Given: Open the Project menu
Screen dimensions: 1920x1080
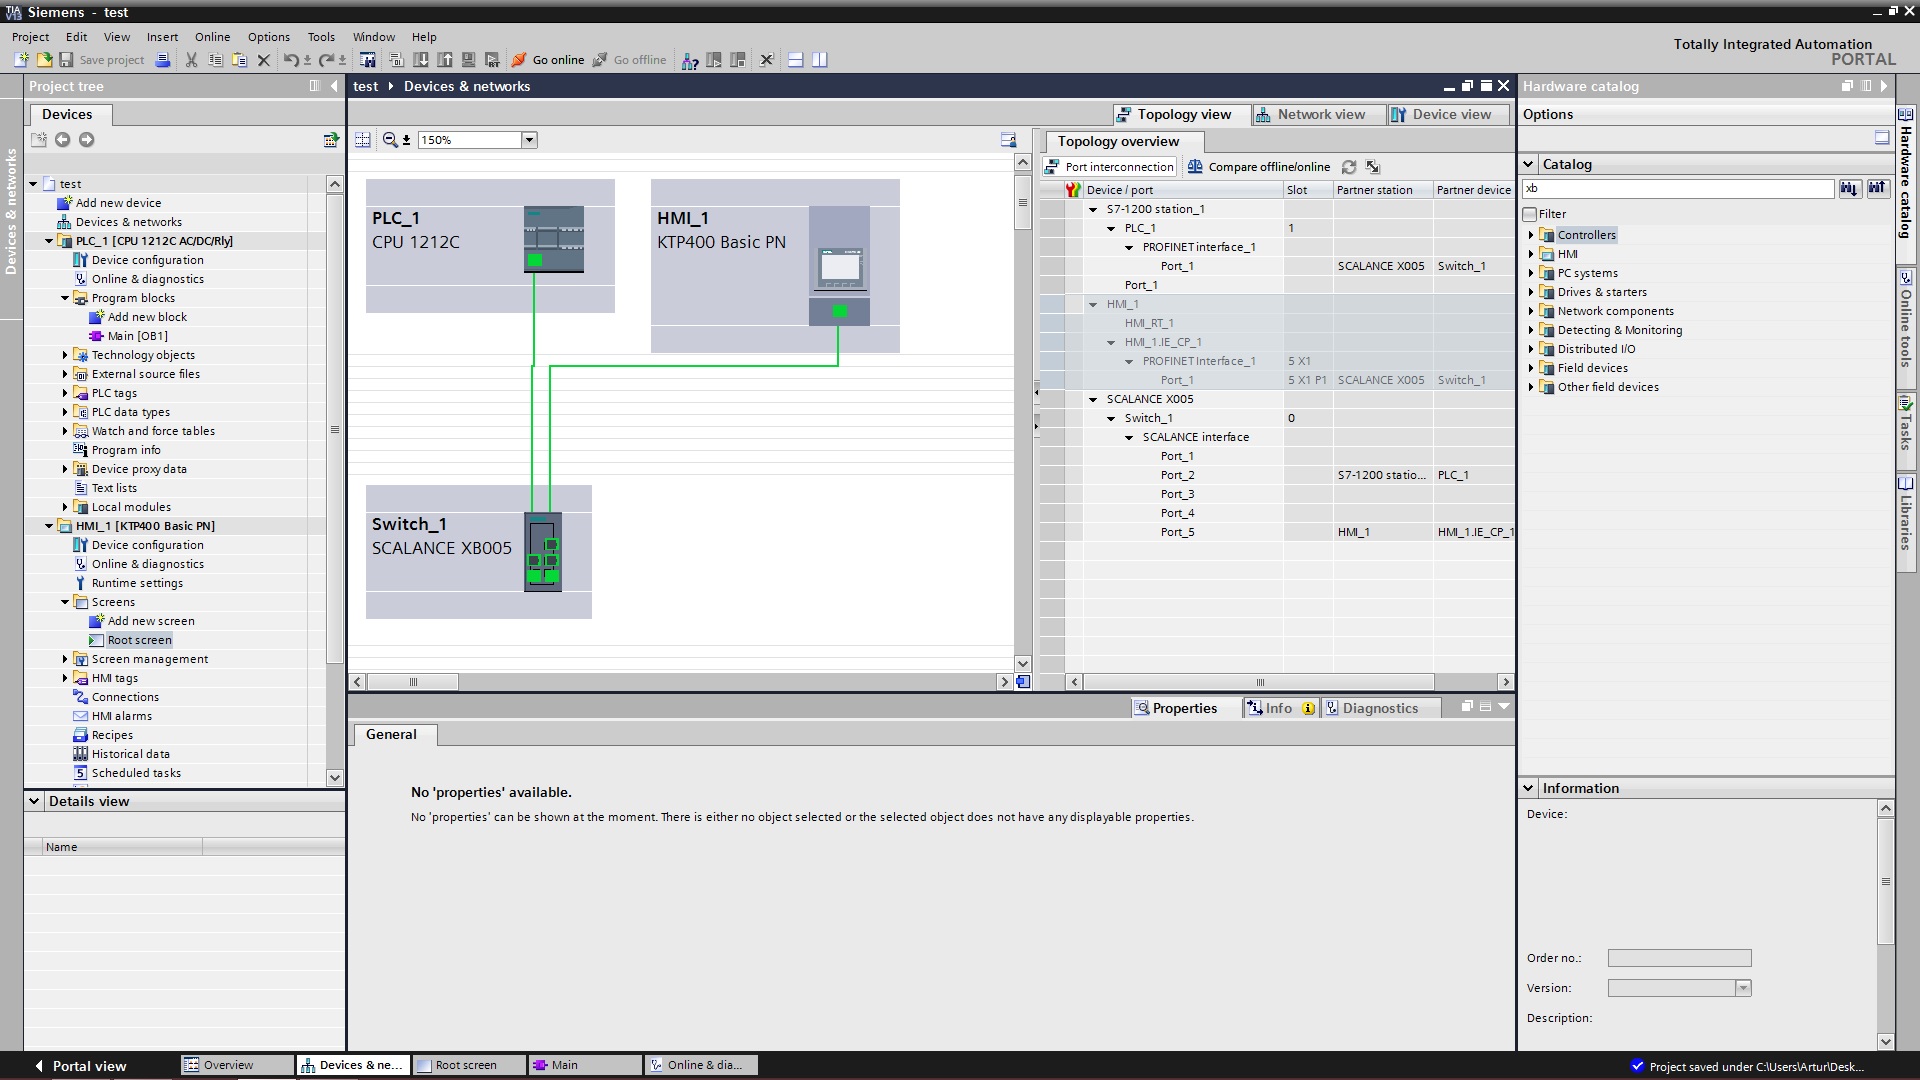Looking at the screenshot, I should tap(31, 37).
